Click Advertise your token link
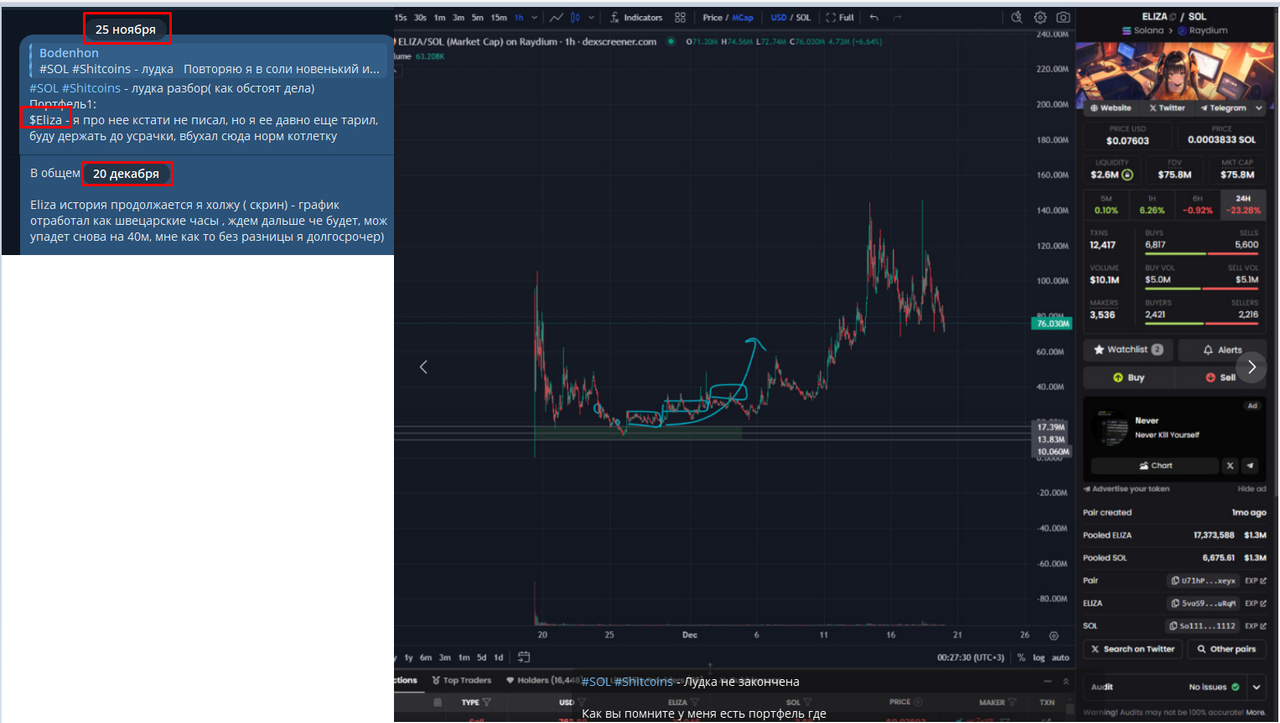The height and width of the screenshot is (723, 1280). pos(1127,489)
